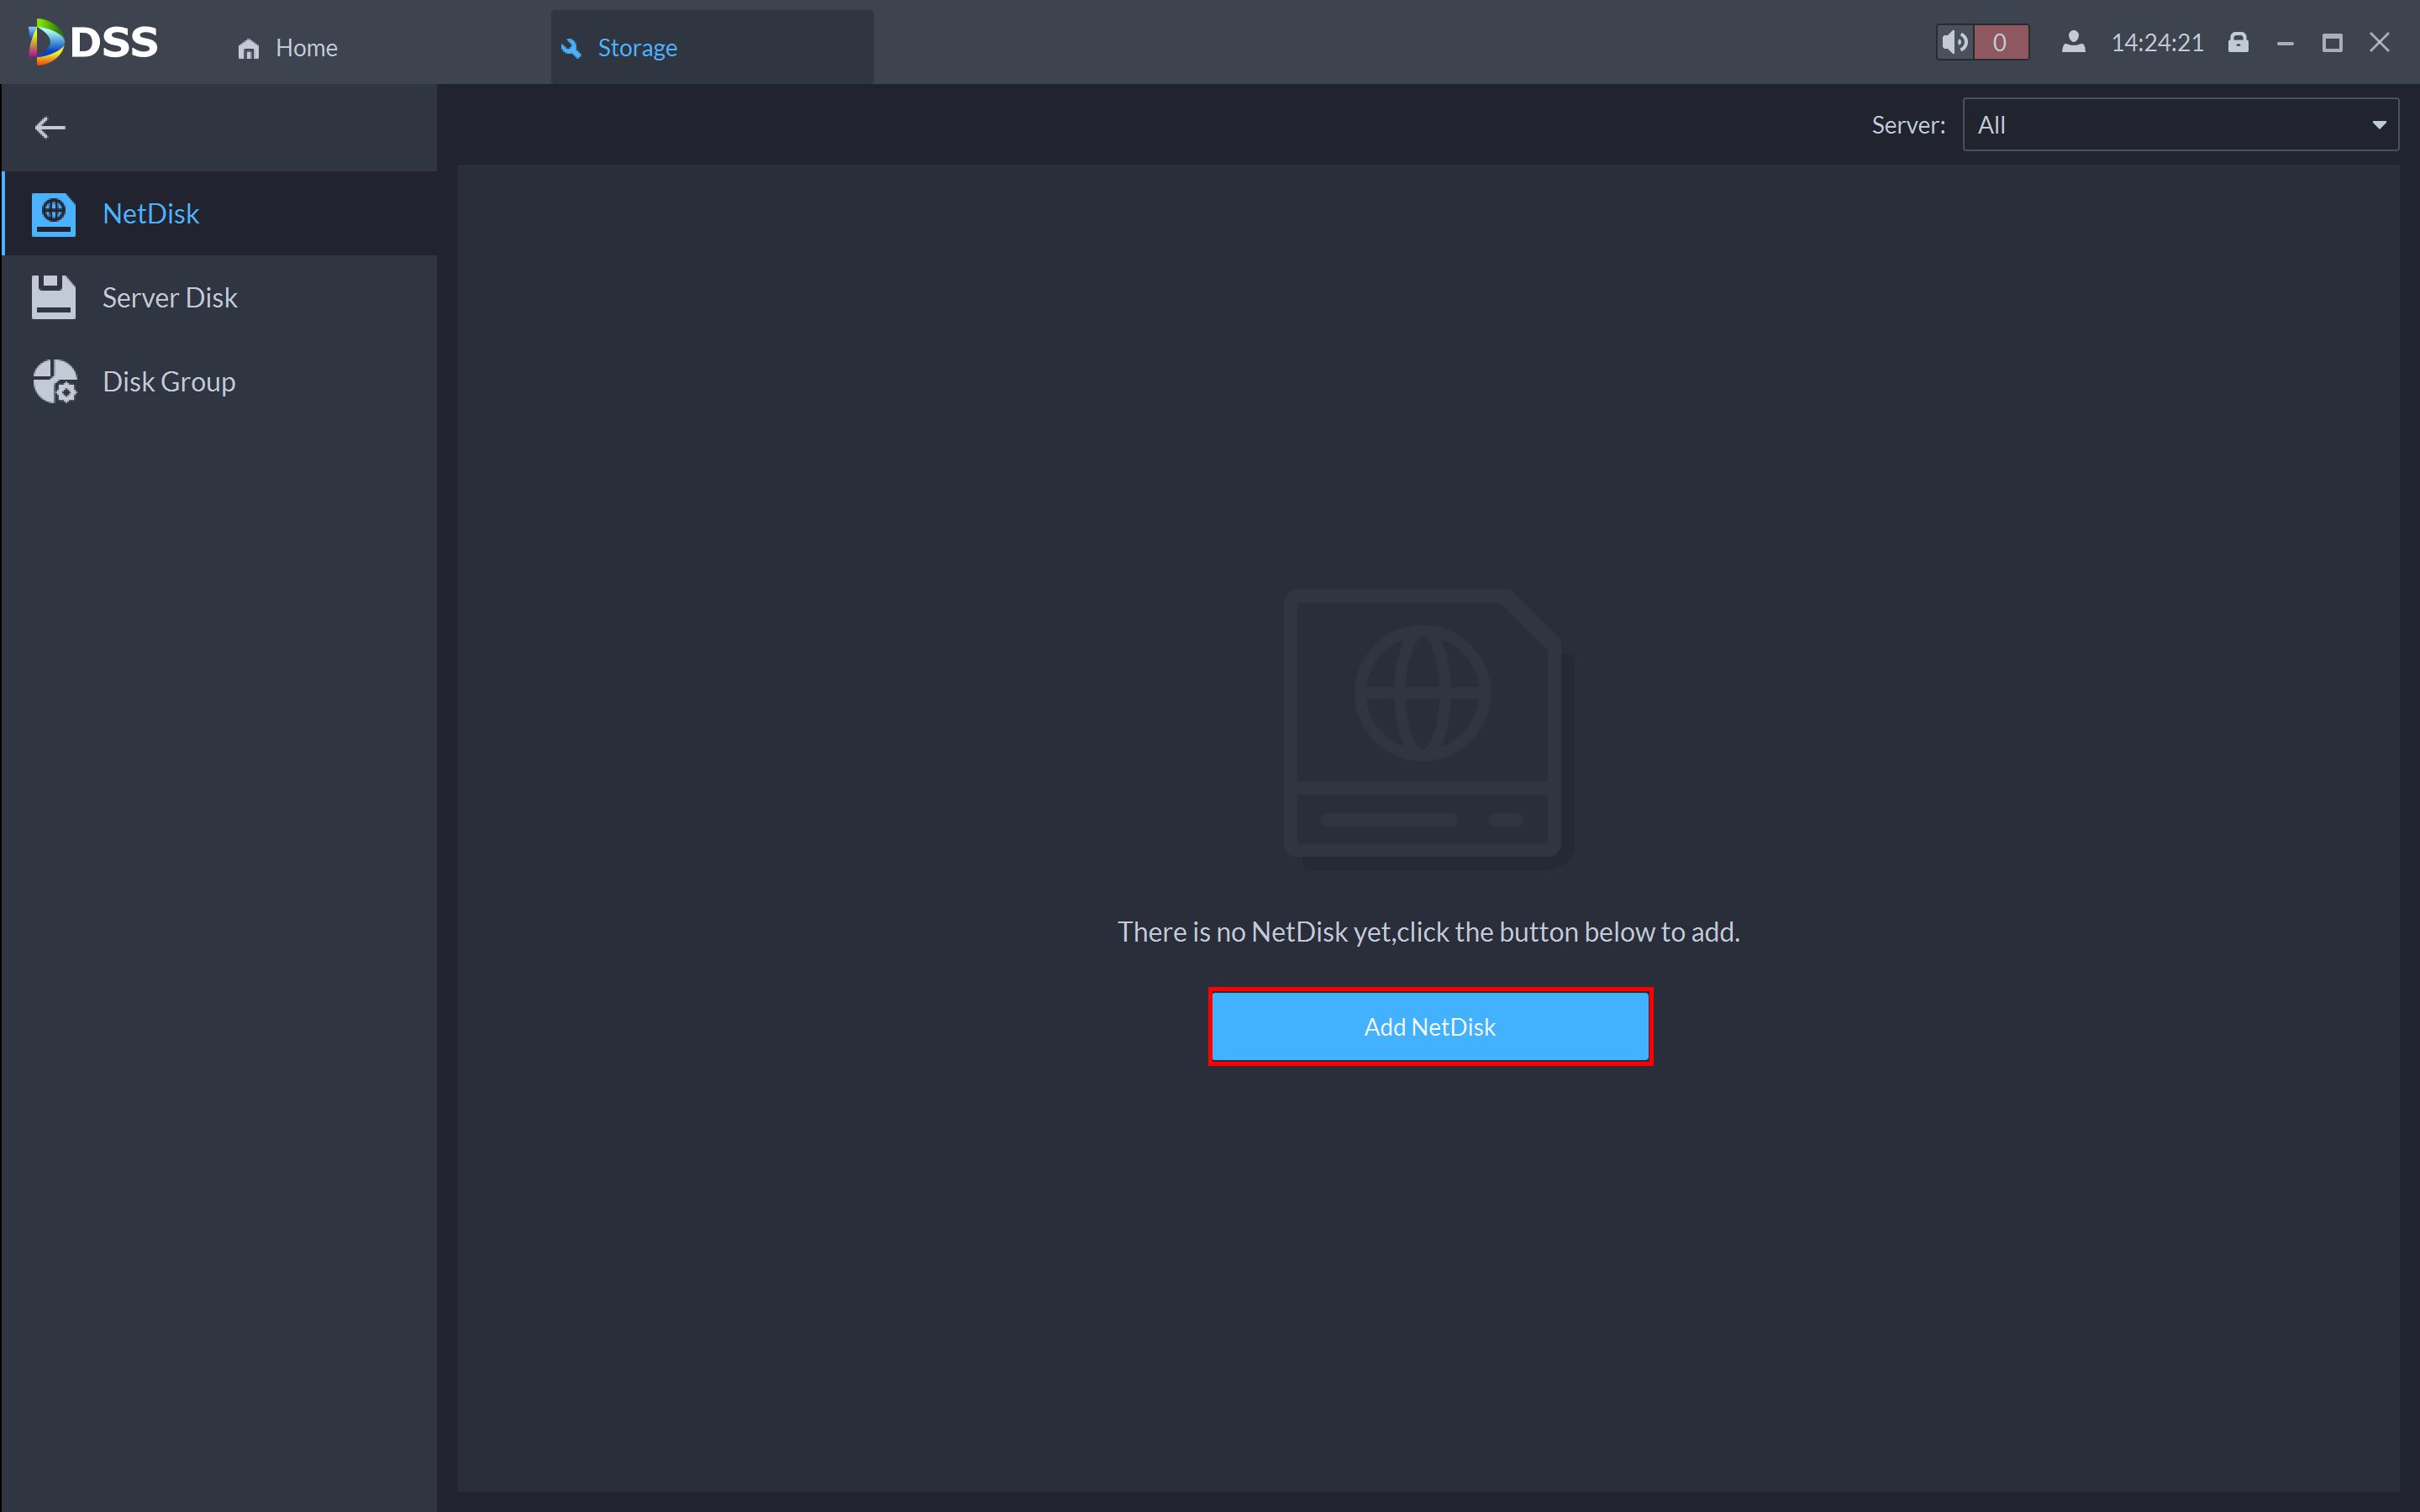This screenshot has width=2420, height=1512.
Task: Select NetDisk in the sidebar
Action: [x=151, y=214]
